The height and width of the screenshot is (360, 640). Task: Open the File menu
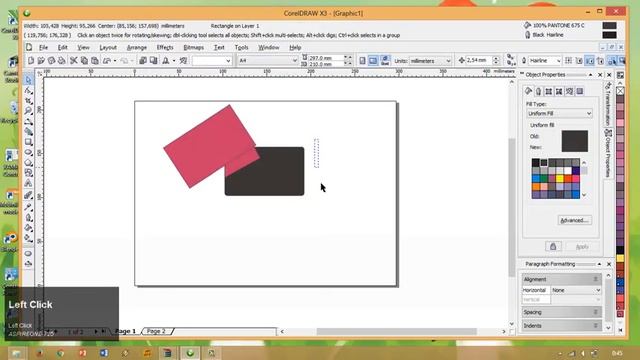(x=43, y=48)
